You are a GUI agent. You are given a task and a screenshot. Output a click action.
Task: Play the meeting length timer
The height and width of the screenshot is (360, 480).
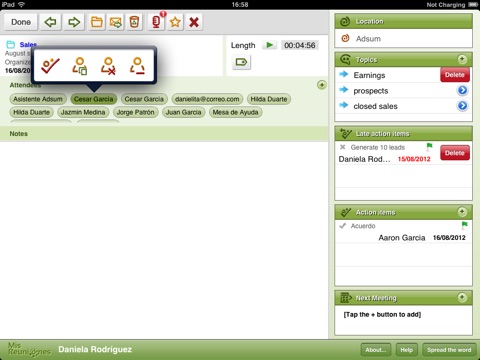pyautogui.click(x=269, y=45)
